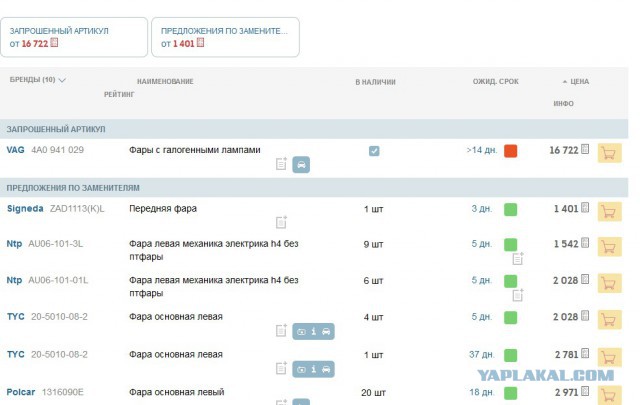The image size is (640, 405).
Task: Select article number ZAD1113(K)L
Action: [x=77, y=209]
